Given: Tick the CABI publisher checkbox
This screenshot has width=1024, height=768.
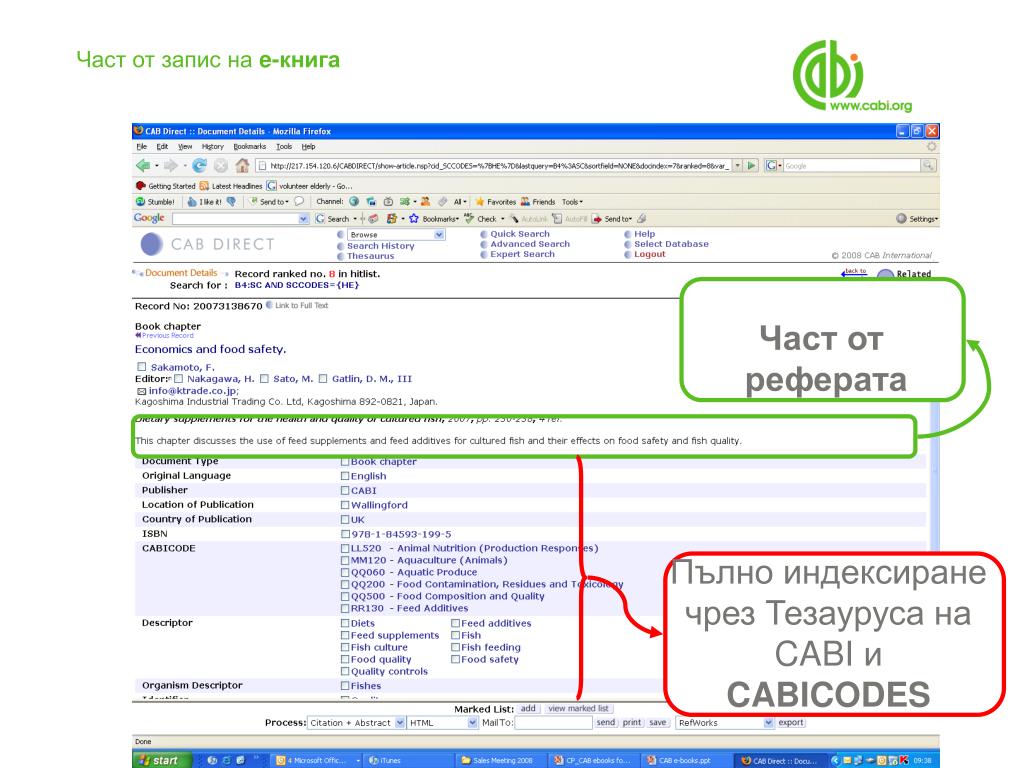Looking at the screenshot, I should 345,490.
